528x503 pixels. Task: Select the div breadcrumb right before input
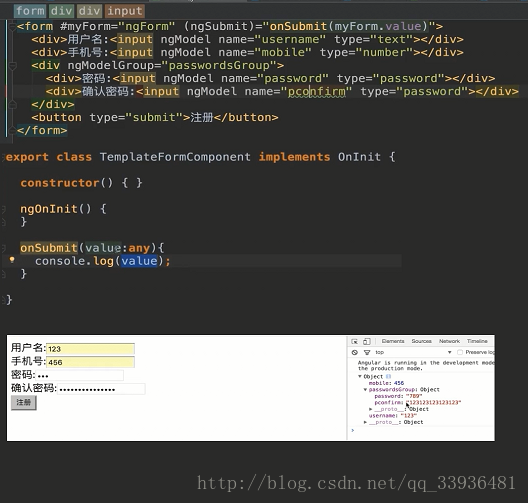(x=90, y=11)
